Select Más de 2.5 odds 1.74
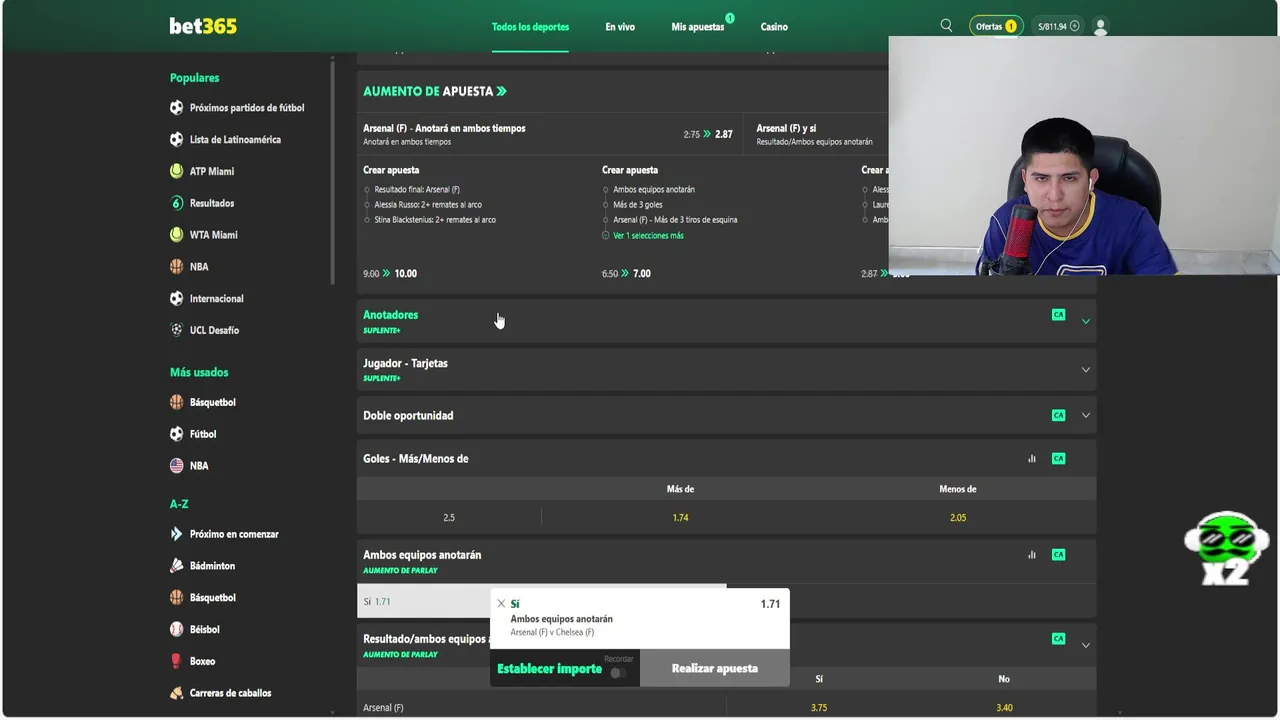 [680, 518]
